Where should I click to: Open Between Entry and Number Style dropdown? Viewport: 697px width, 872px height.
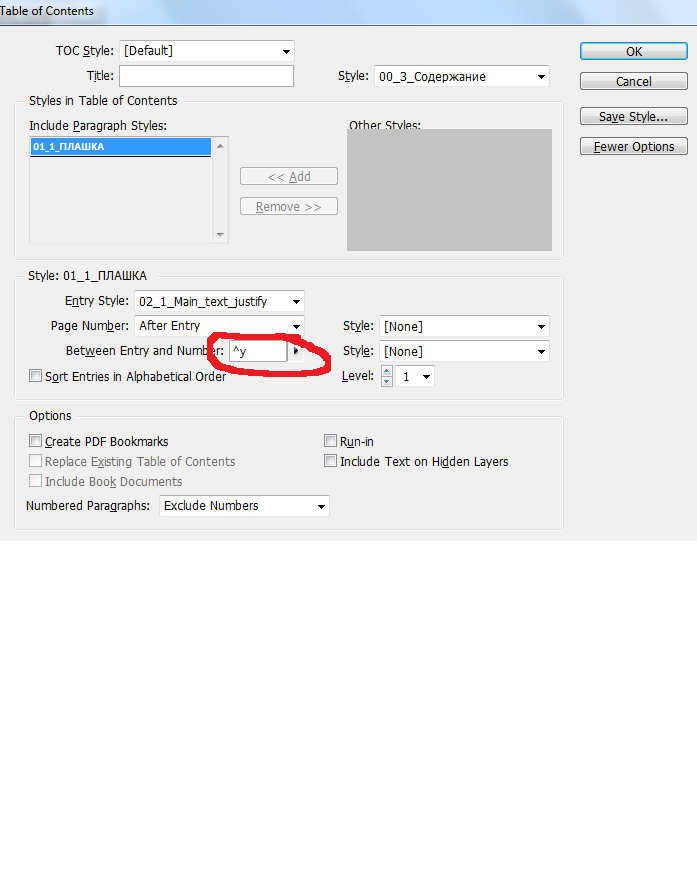[x=464, y=351]
